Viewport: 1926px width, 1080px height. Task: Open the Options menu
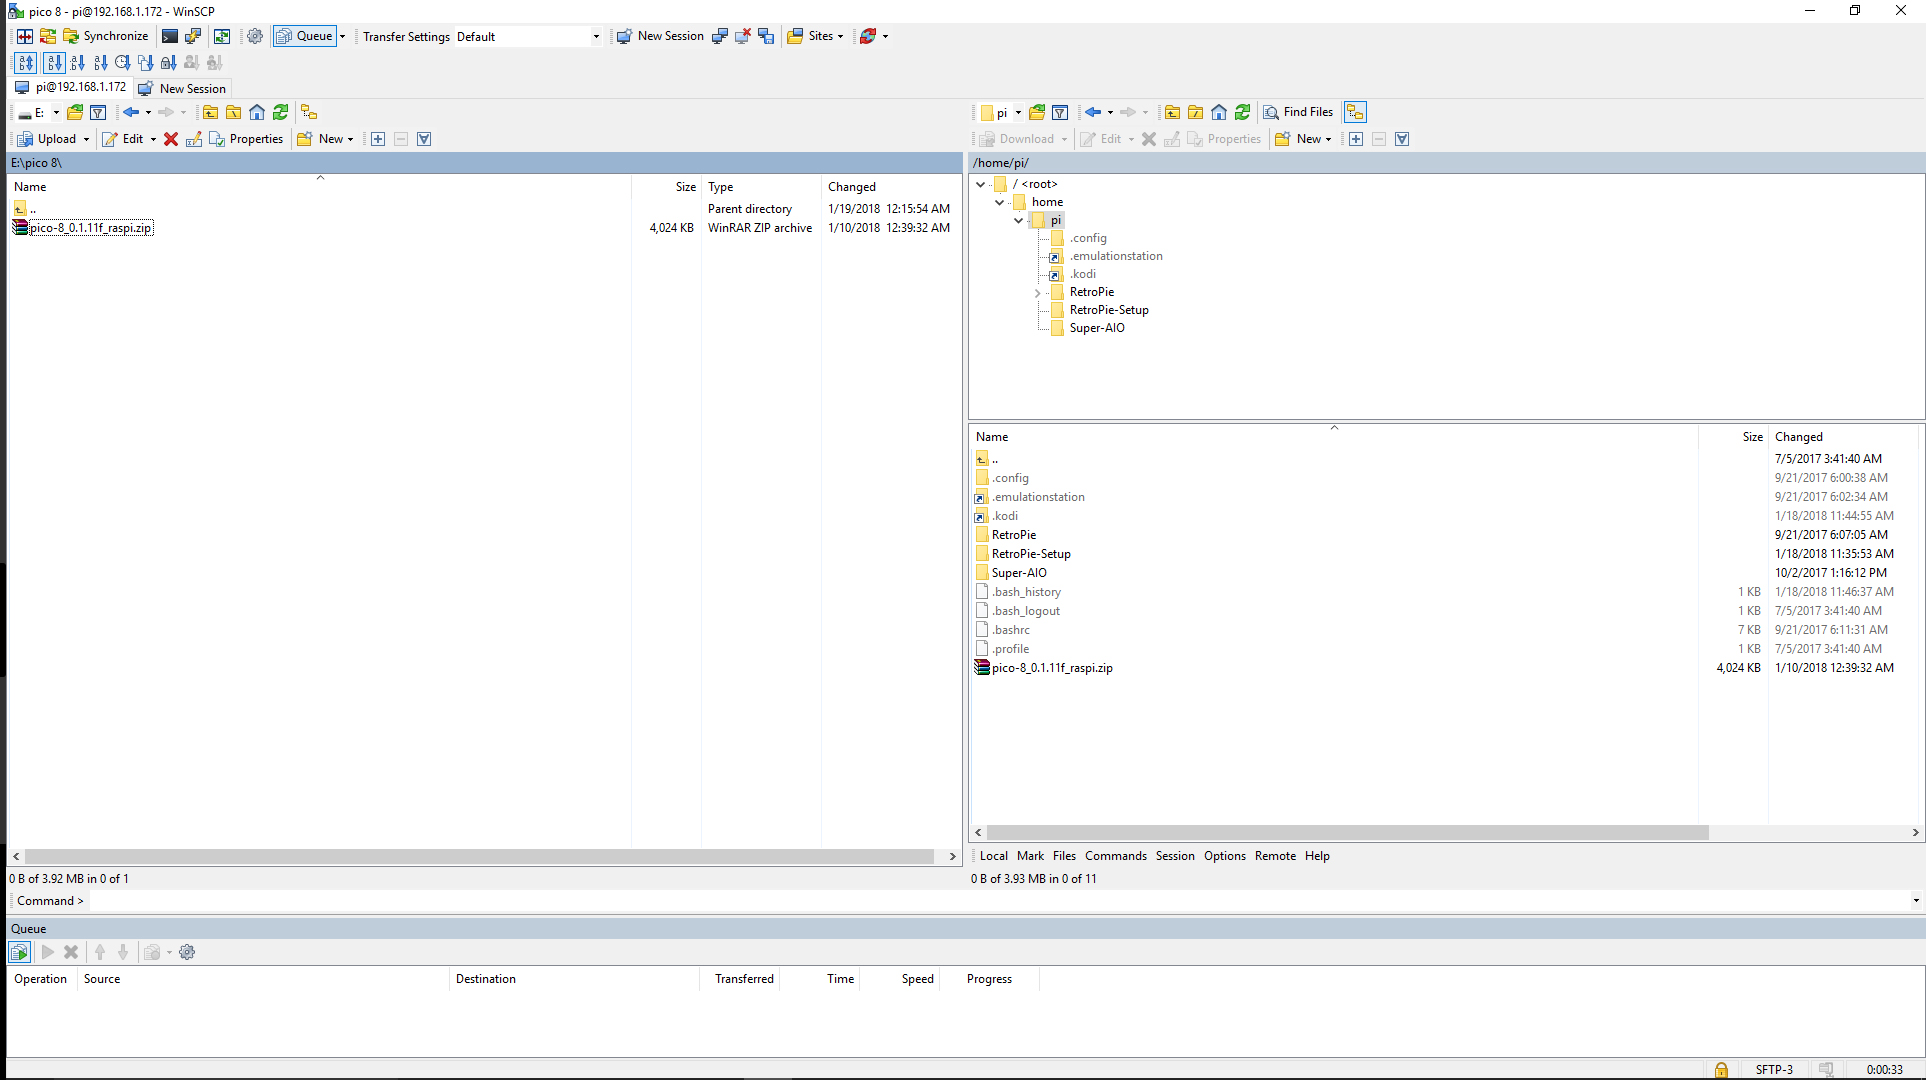pos(1225,856)
